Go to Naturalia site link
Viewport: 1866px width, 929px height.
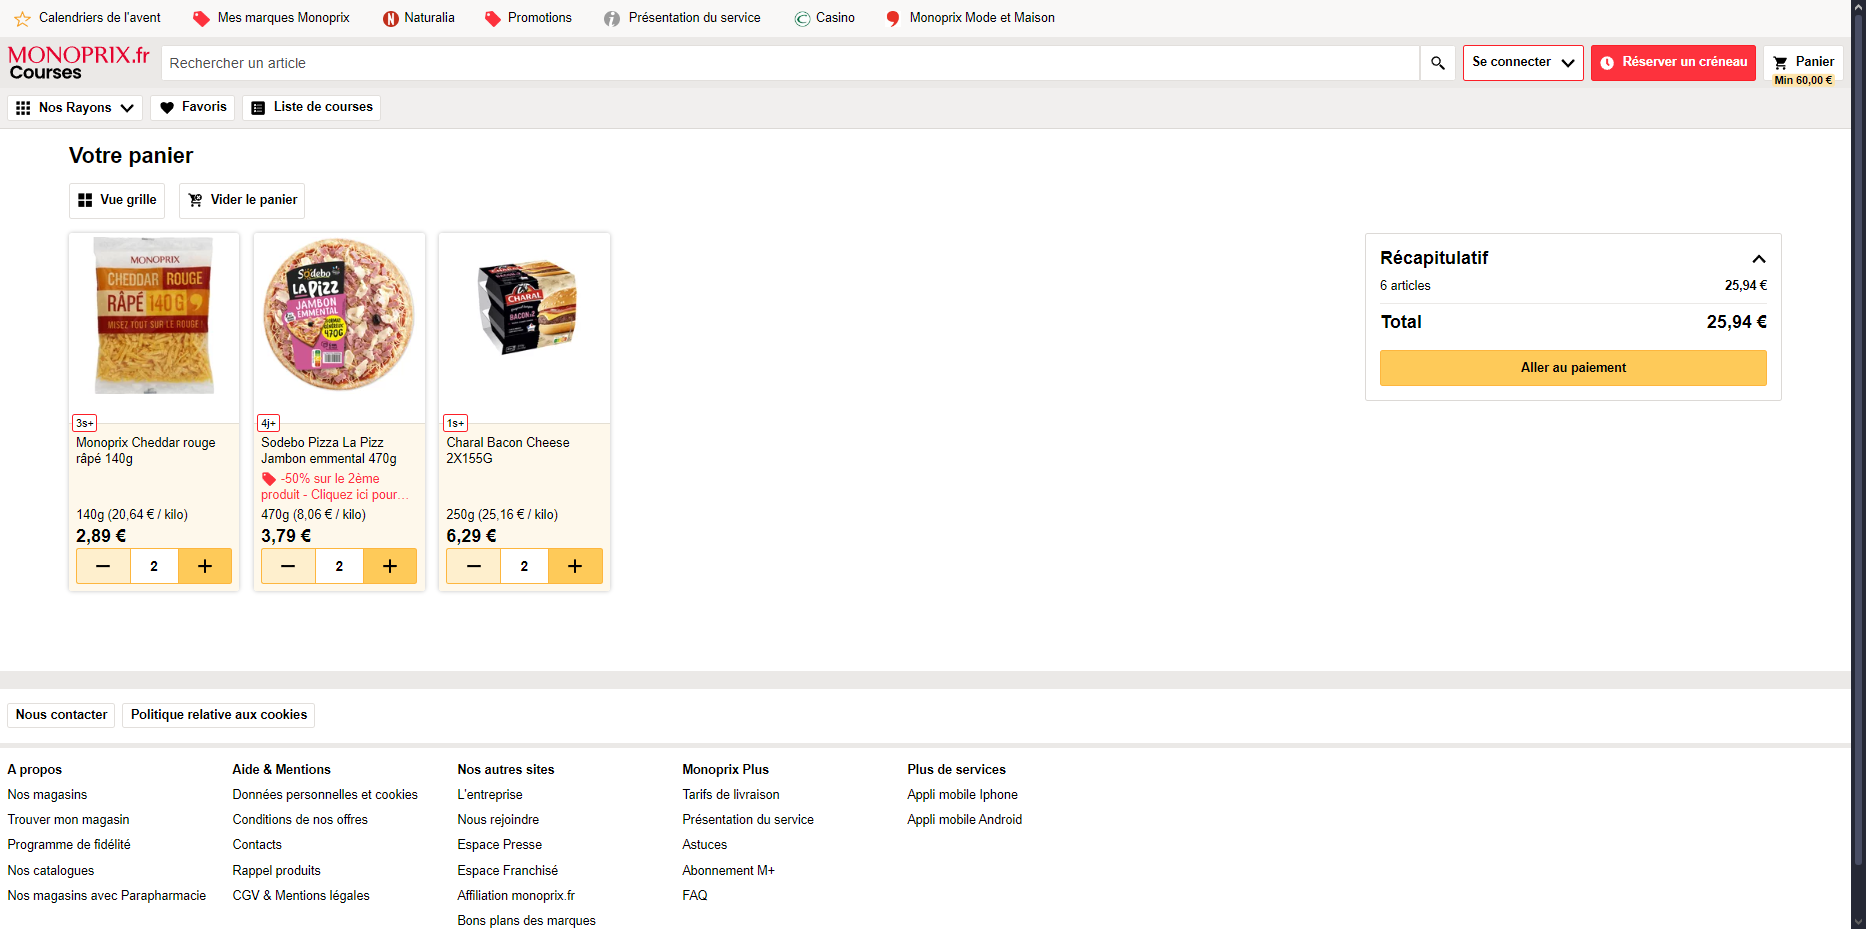[x=419, y=18]
